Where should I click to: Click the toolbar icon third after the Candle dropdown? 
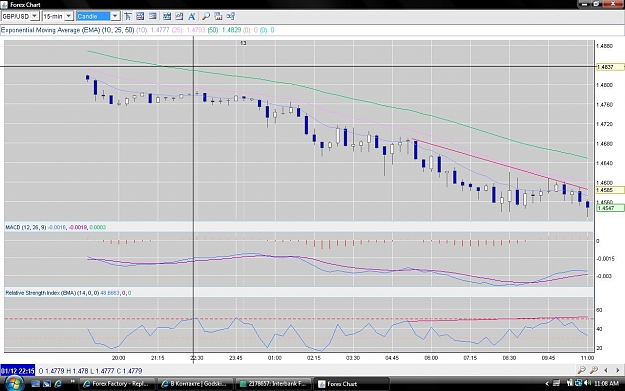point(153,16)
